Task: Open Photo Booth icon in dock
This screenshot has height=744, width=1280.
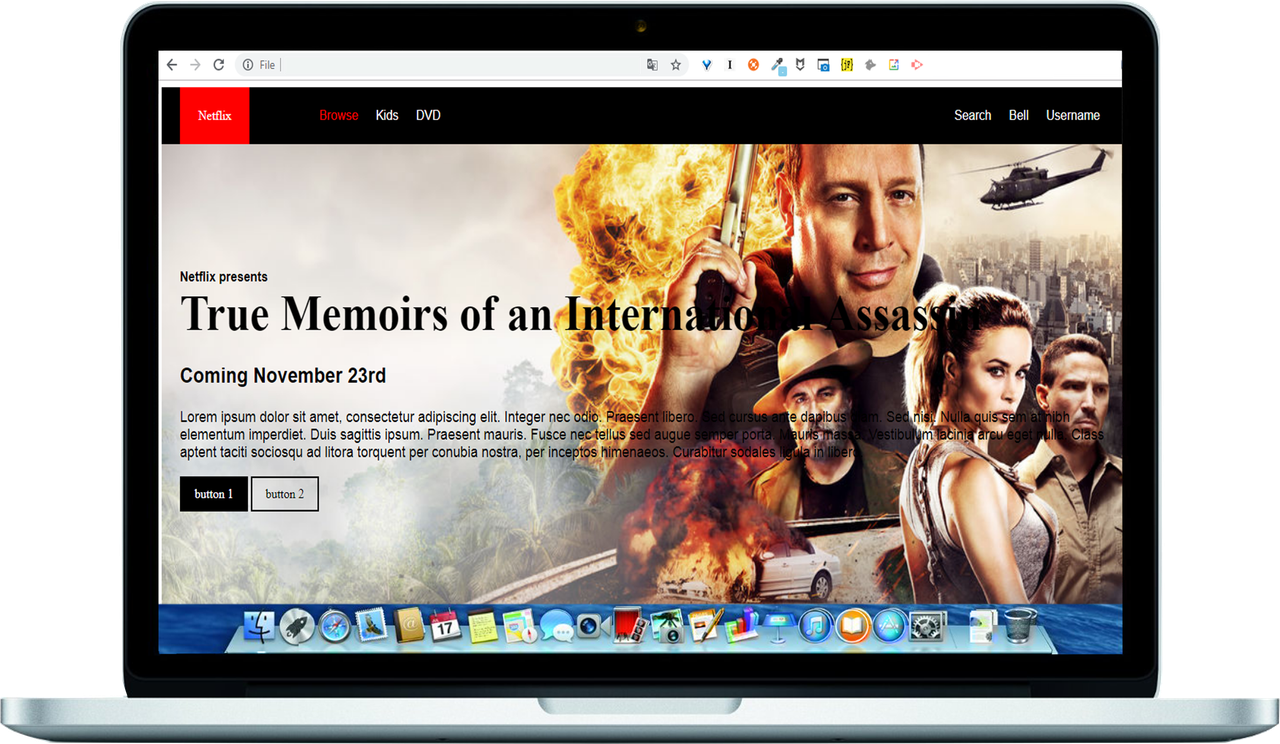Action: (x=629, y=626)
